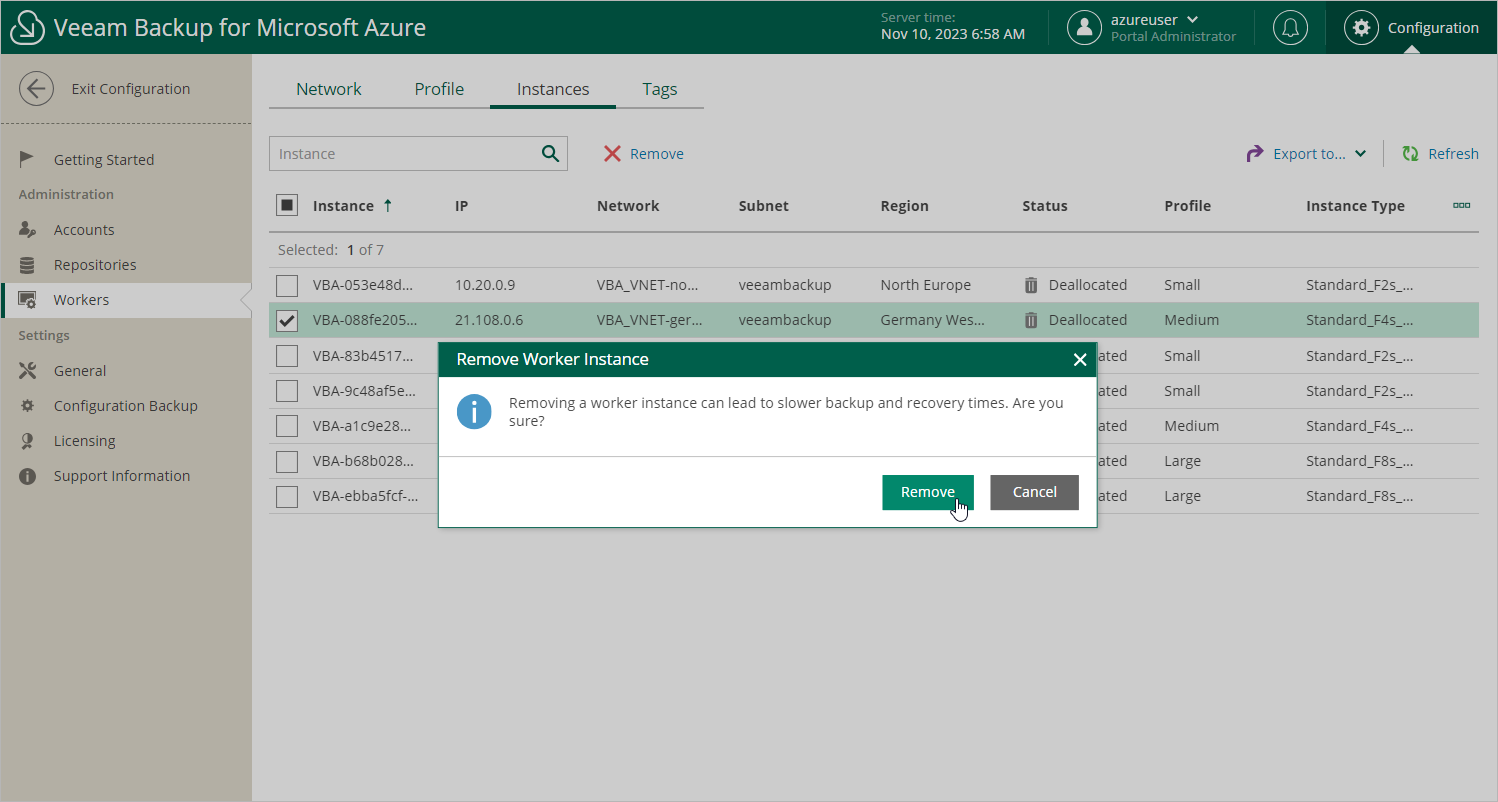Click the red X Remove icon in the toolbar
This screenshot has height=802, width=1498.
612,153
